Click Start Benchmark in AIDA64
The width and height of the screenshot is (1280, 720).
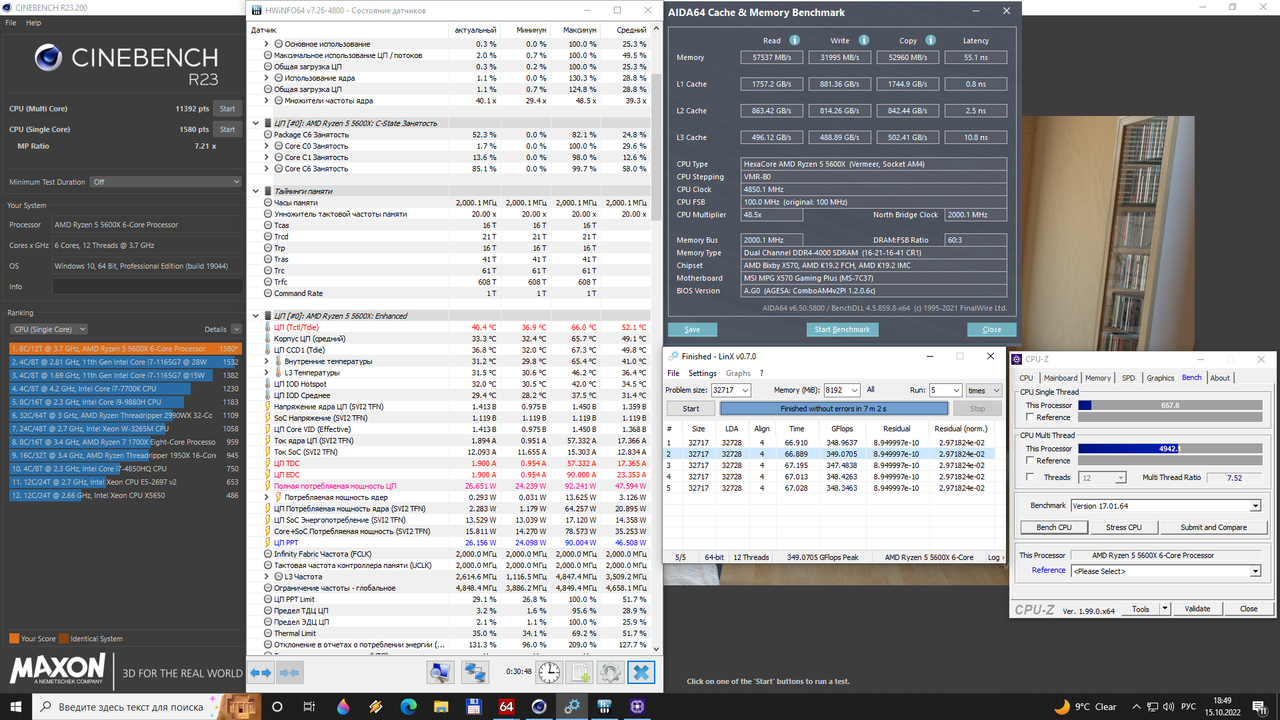tap(842, 329)
